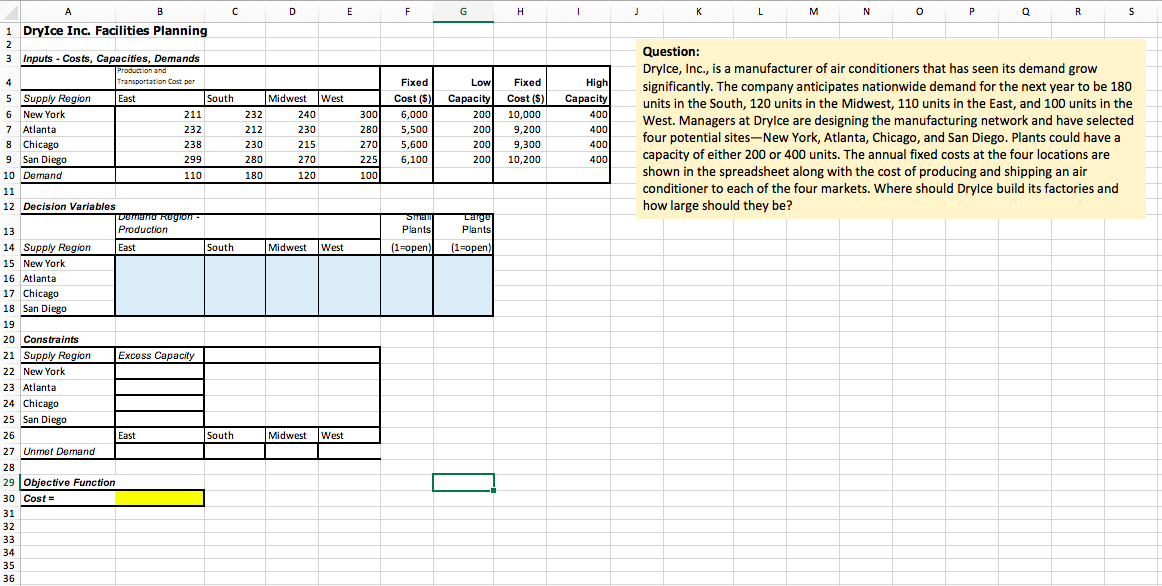Select Chicago Midwest production decision cell

pyautogui.click(x=292, y=293)
